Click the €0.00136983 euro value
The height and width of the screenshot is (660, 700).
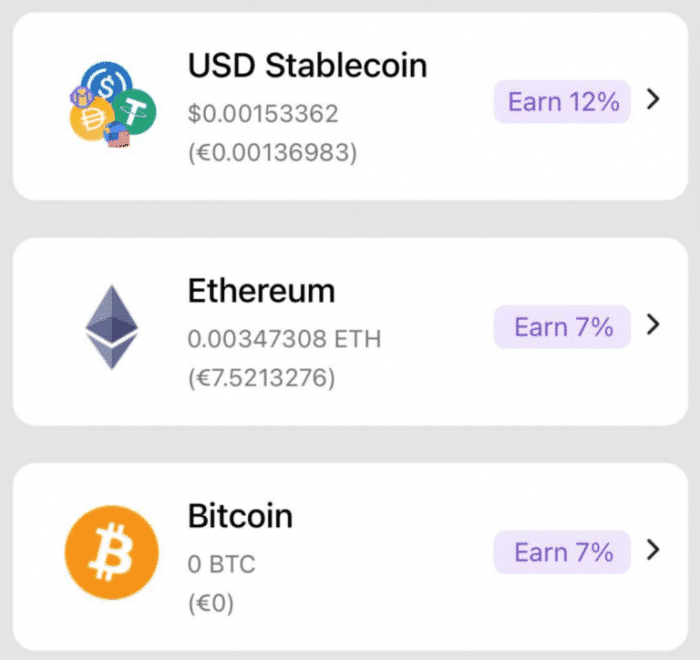pyautogui.click(x=273, y=153)
